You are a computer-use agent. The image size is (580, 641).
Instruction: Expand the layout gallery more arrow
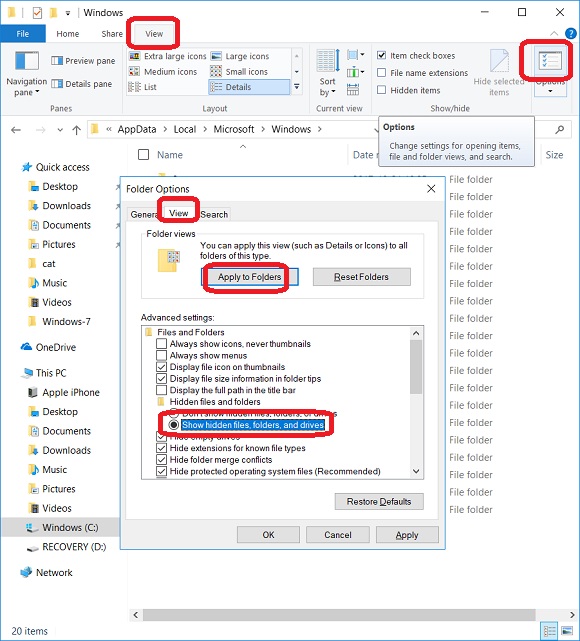297,87
